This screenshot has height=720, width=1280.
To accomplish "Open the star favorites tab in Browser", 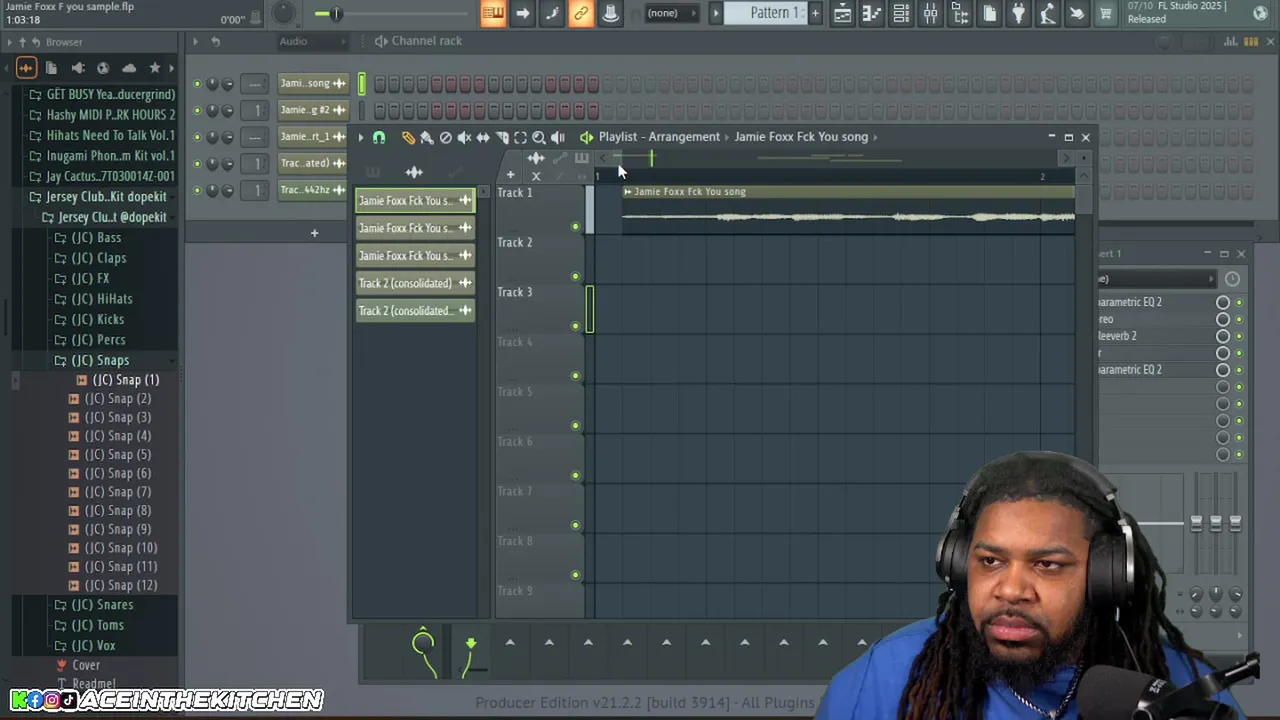I will pos(155,68).
